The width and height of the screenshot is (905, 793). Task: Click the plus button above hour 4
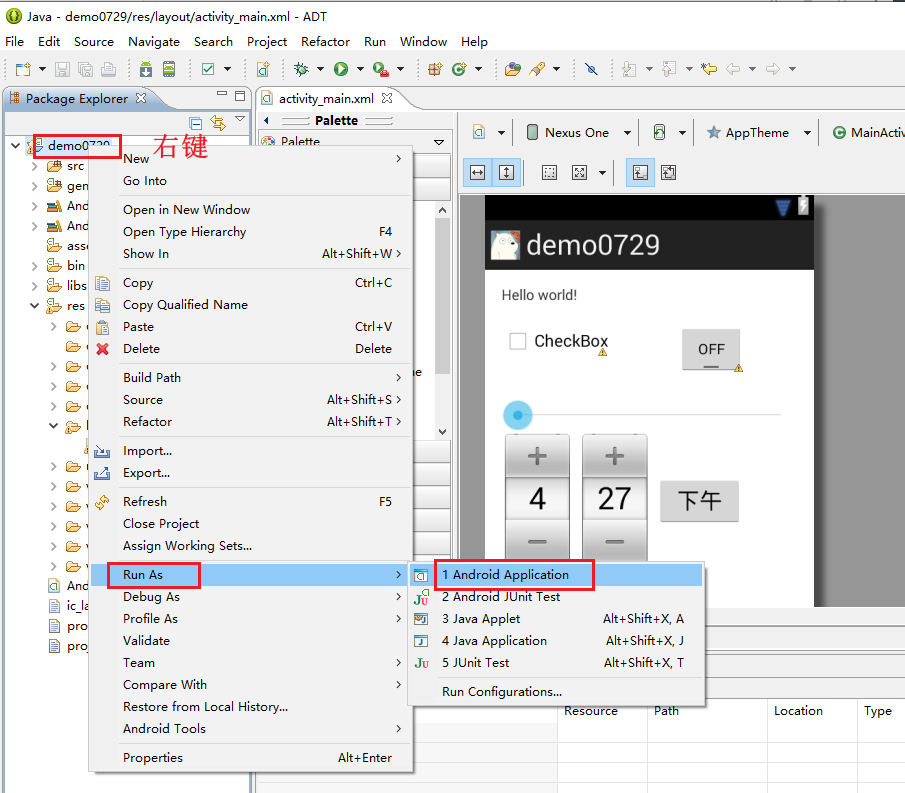point(537,457)
